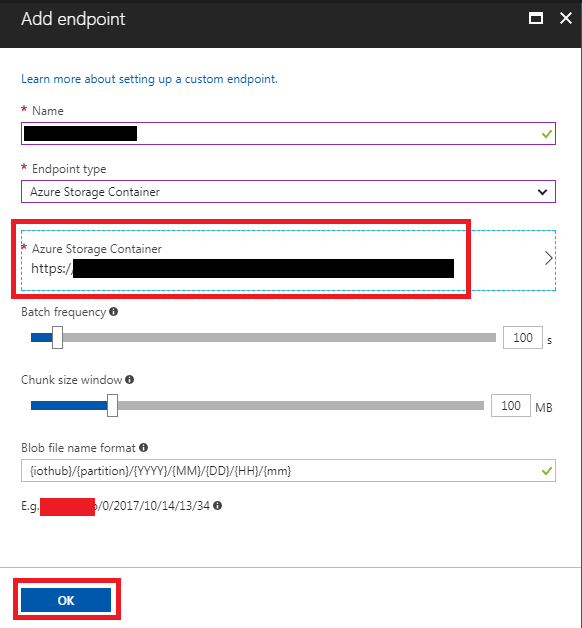The image size is (582, 628).
Task: Click the Name input field
Action: point(288,133)
